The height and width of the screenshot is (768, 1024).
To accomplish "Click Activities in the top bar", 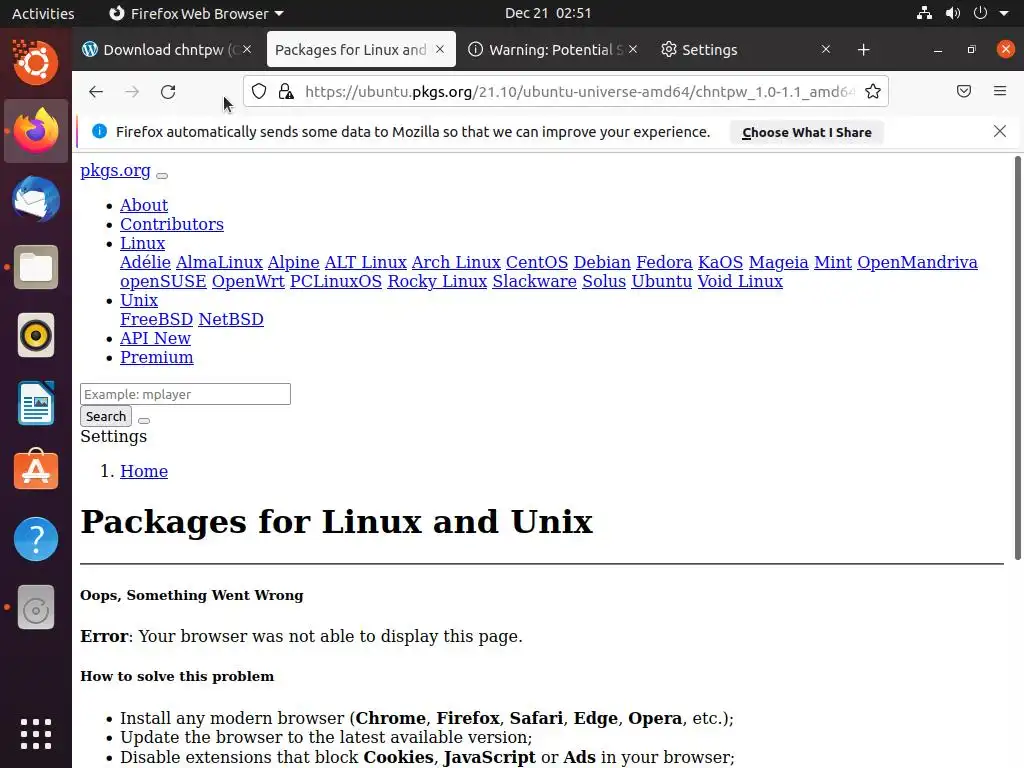I will [x=43, y=13].
